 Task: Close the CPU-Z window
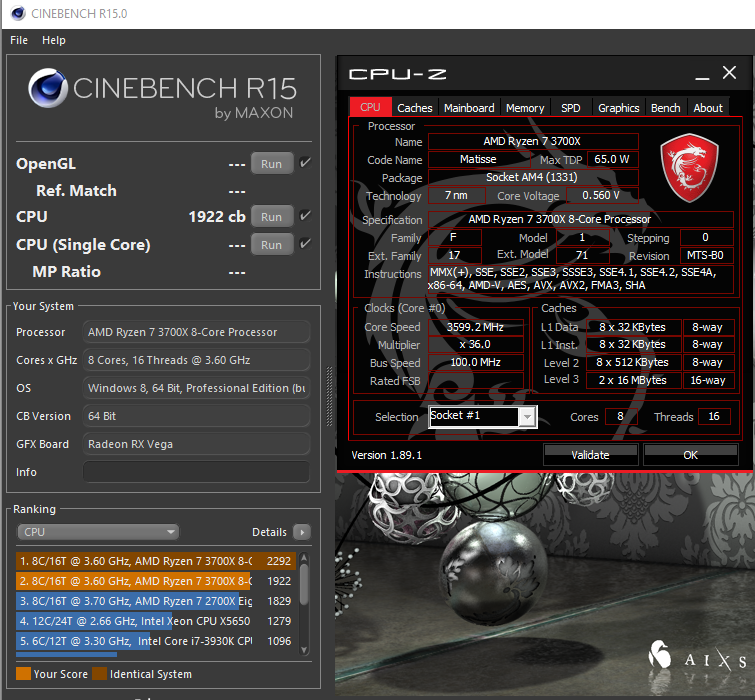click(729, 73)
